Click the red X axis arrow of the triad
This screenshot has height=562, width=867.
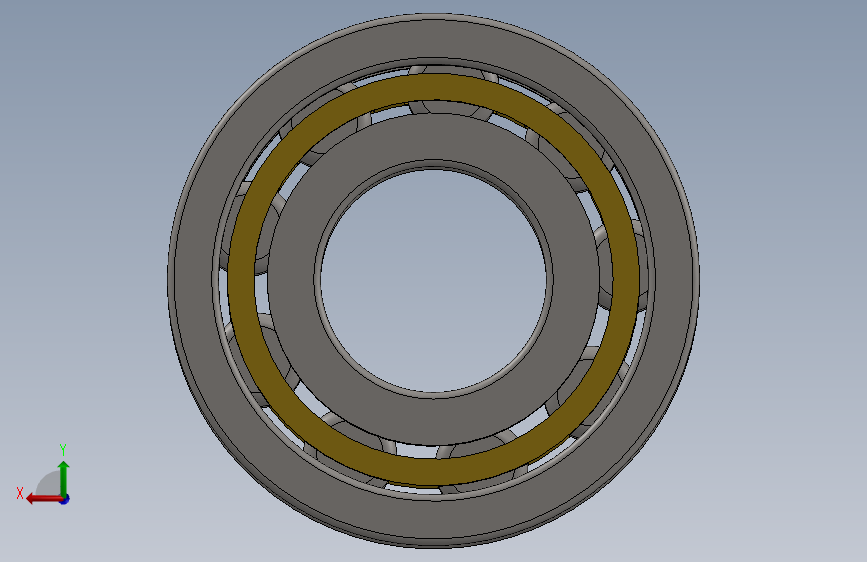point(44,499)
